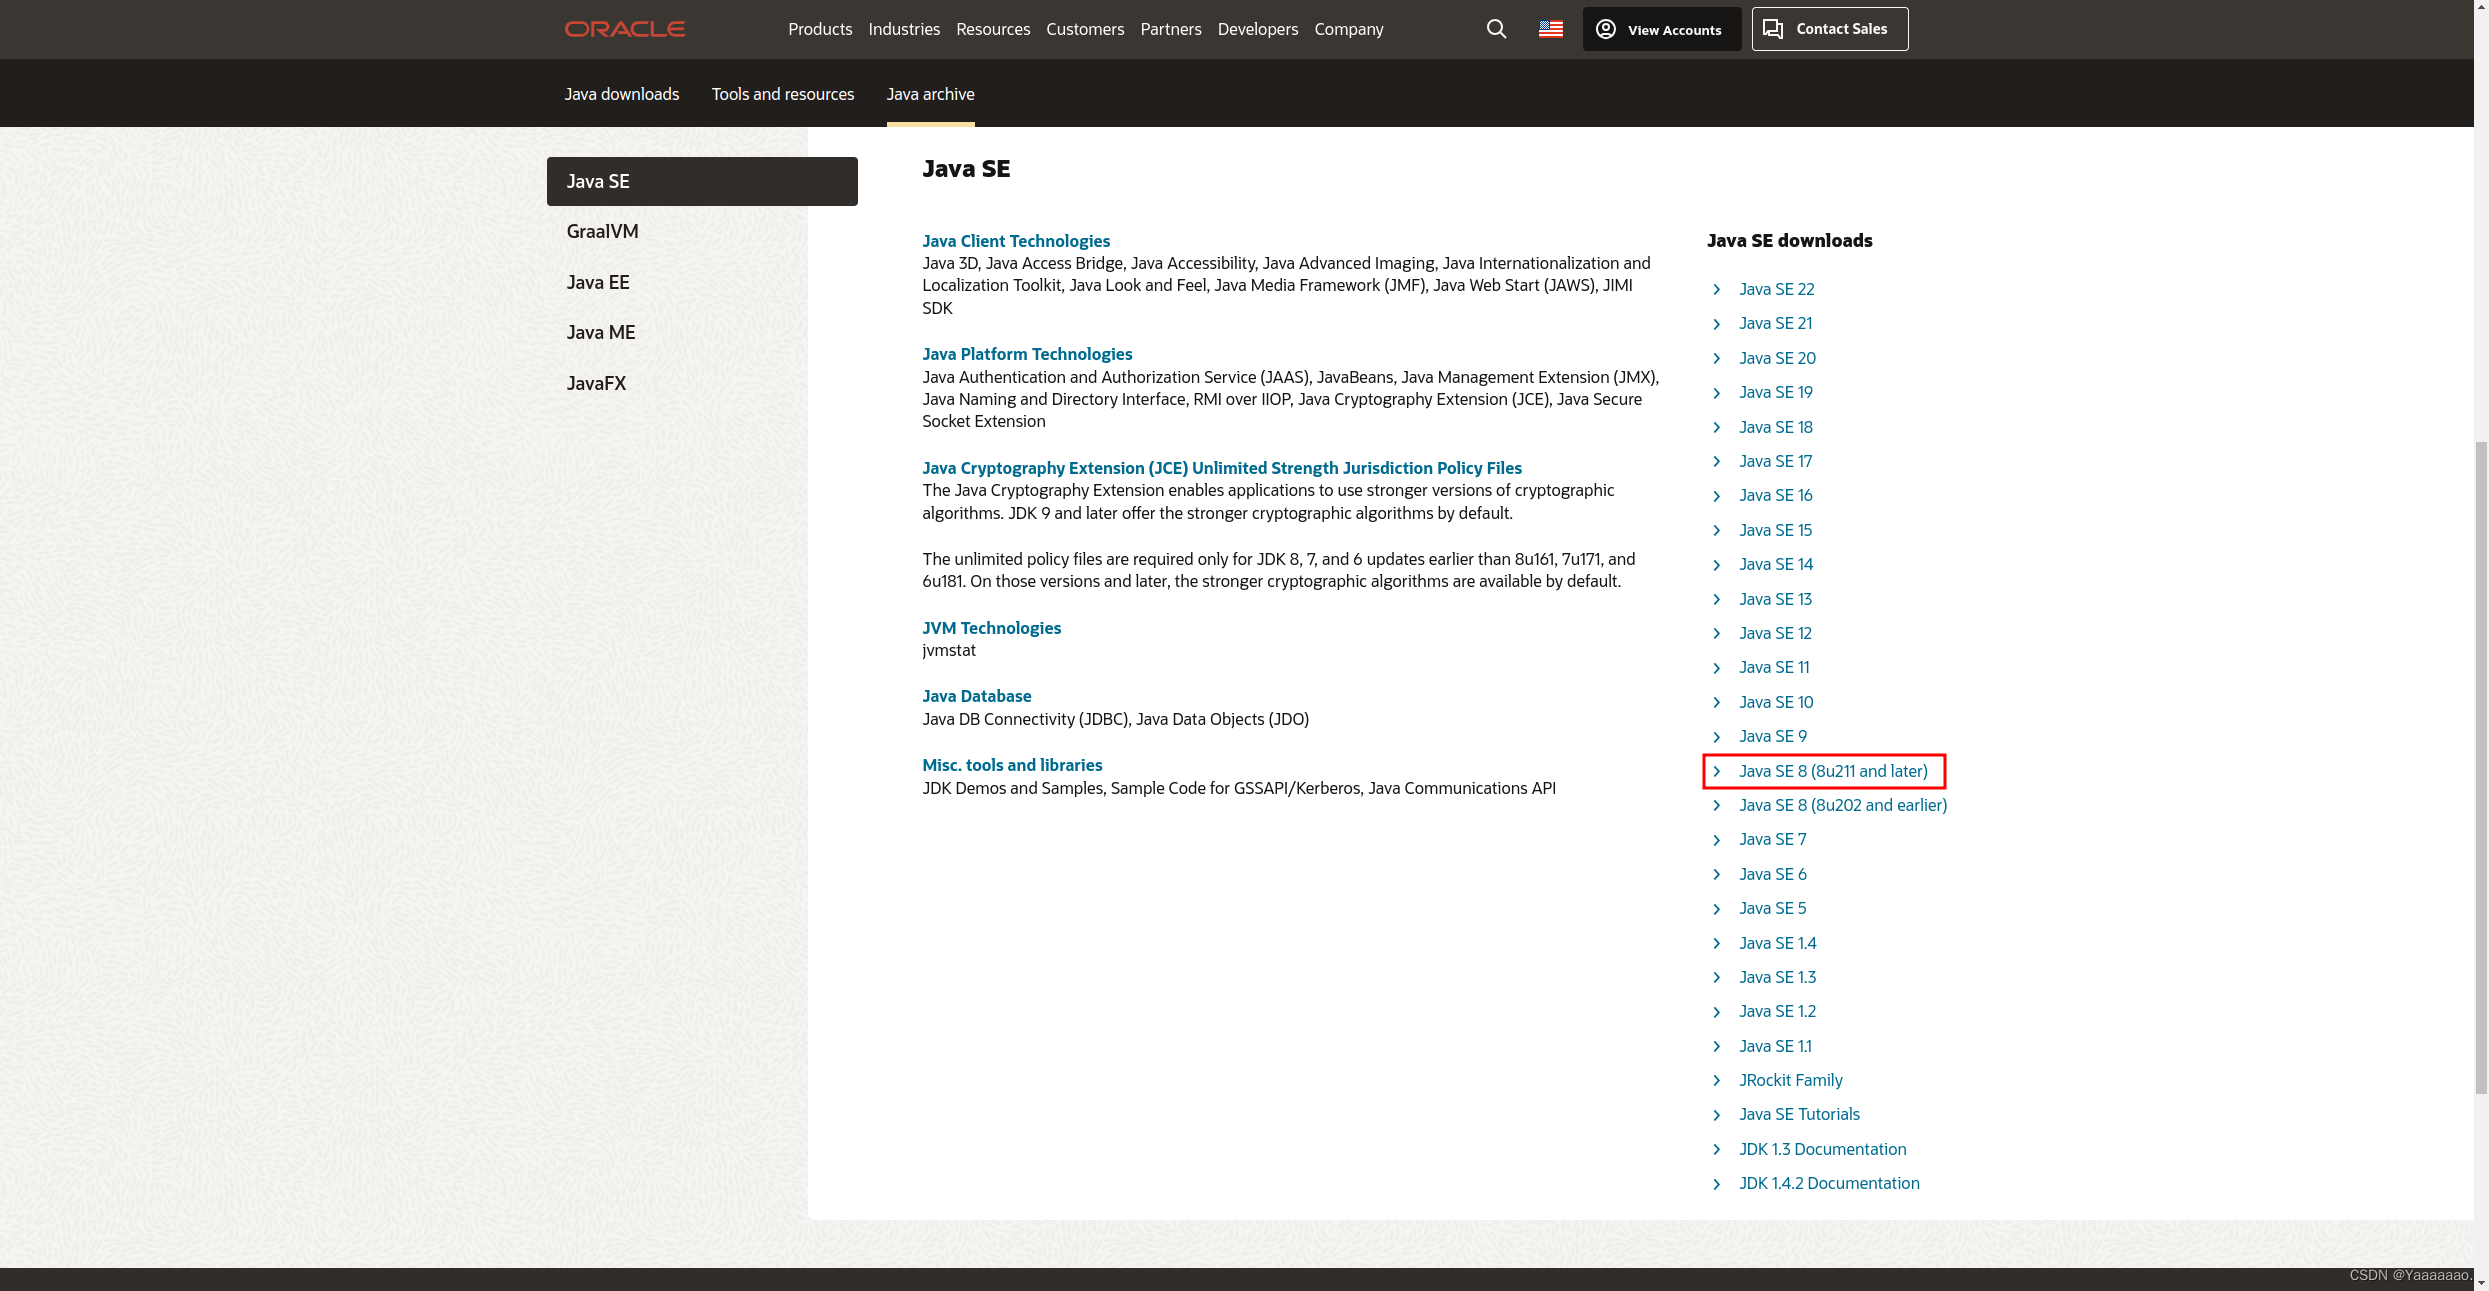Open Java SE 8 (8u211 and later) link
The height and width of the screenshot is (1291, 2489).
[1832, 771]
